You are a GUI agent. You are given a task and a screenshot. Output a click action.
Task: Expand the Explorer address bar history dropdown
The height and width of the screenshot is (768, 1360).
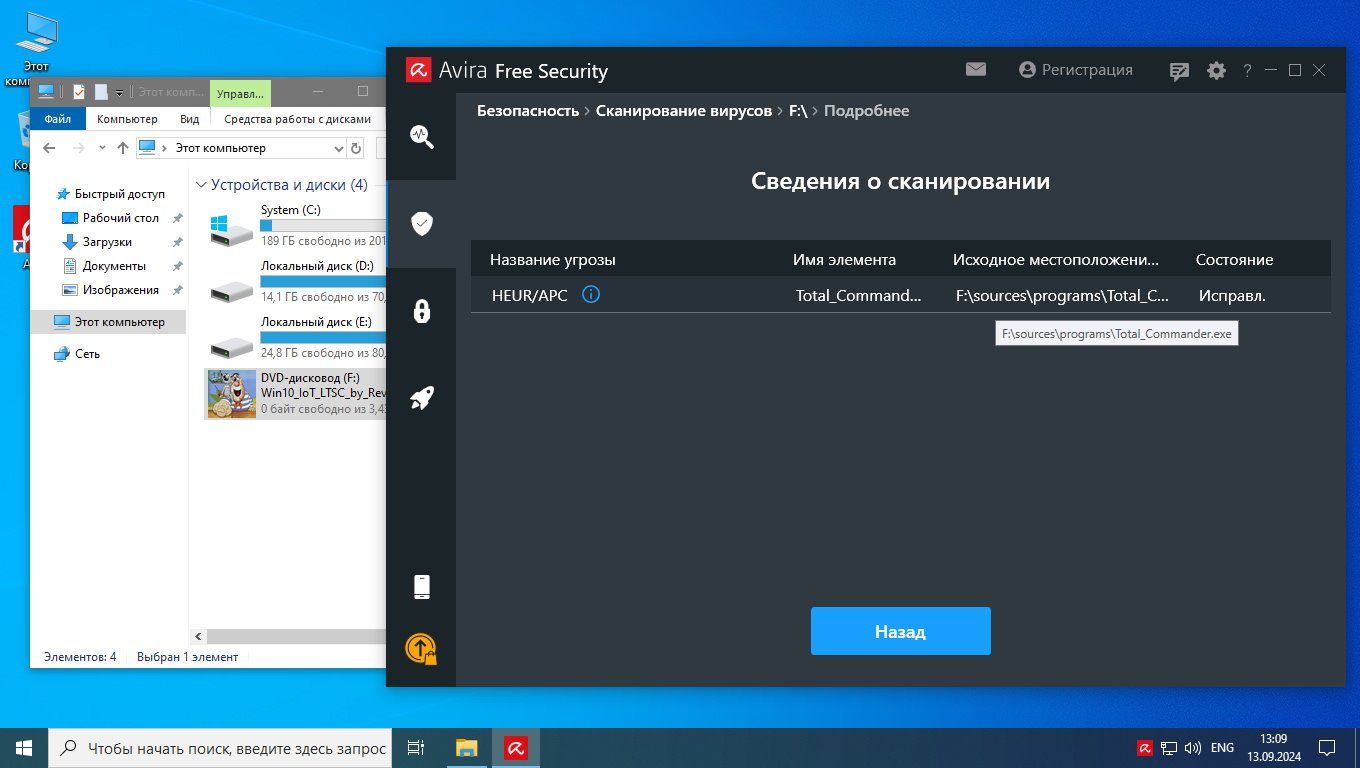pyautogui.click(x=338, y=148)
